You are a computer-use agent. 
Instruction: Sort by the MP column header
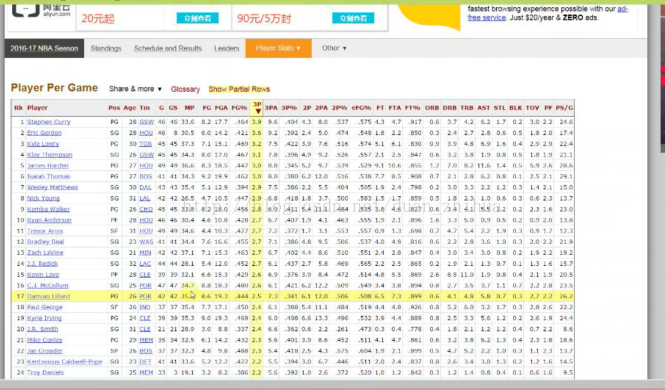click(190, 108)
